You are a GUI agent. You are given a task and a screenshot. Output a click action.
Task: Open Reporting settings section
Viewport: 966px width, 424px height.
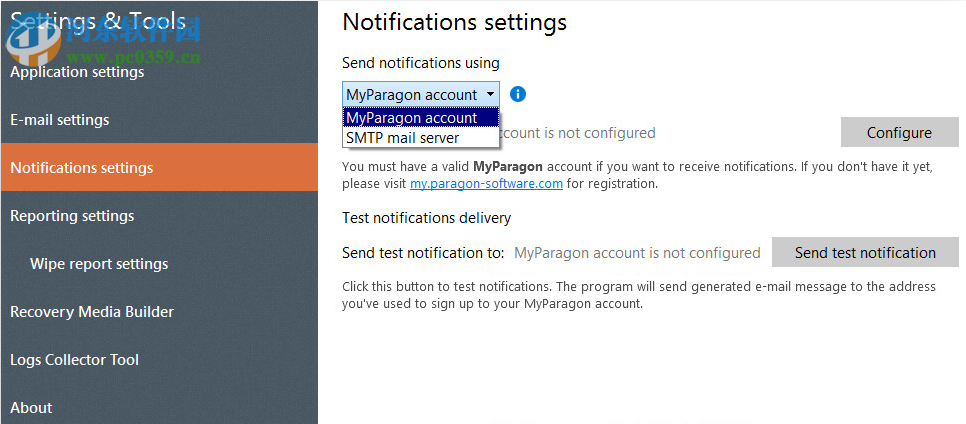click(72, 216)
